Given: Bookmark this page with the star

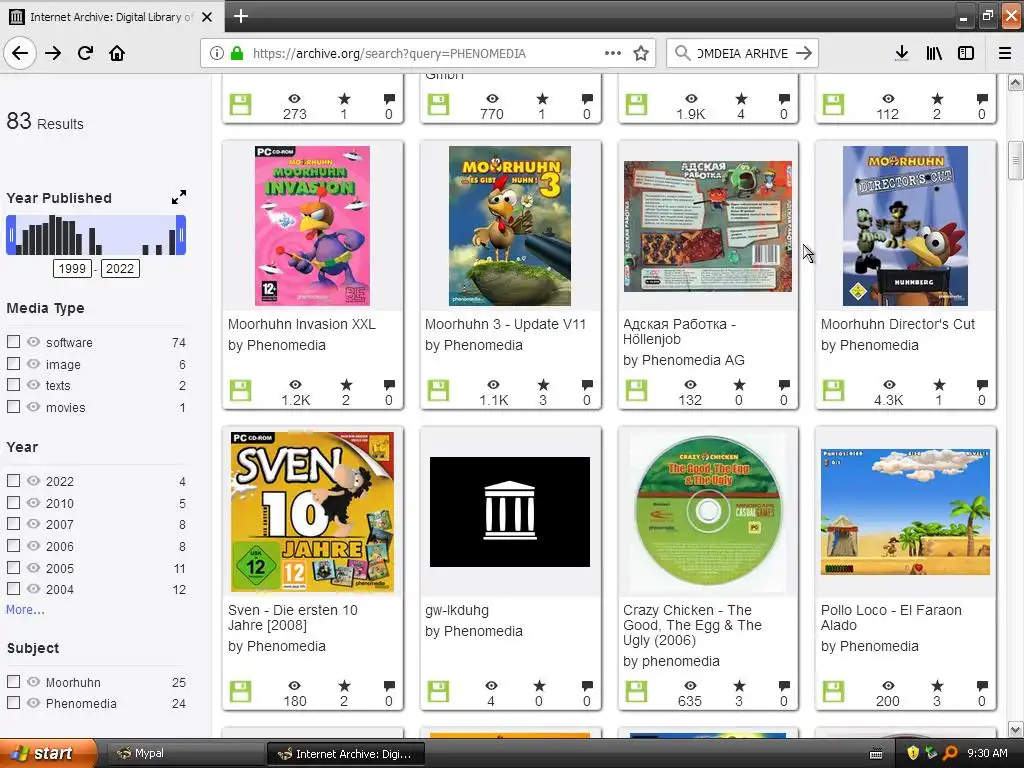Looking at the screenshot, I should pos(641,53).
